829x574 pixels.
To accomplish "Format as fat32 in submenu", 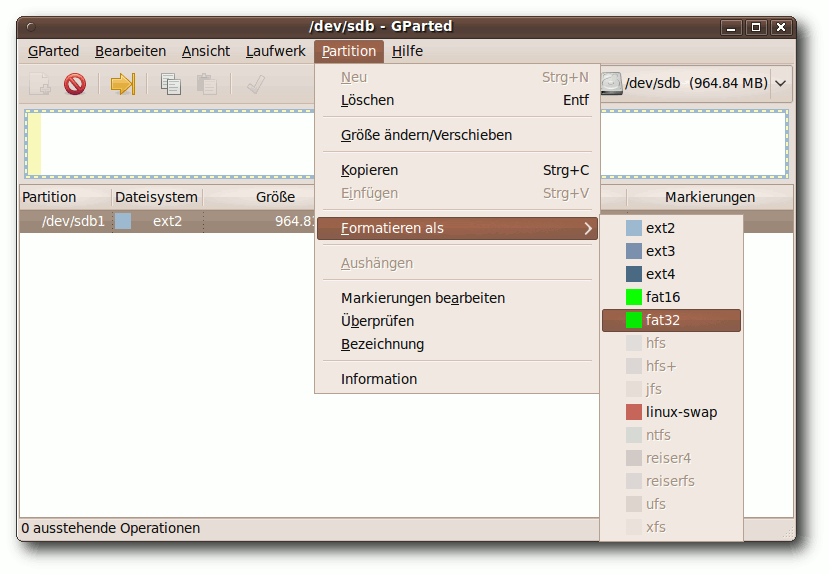I will click(671, 320).
